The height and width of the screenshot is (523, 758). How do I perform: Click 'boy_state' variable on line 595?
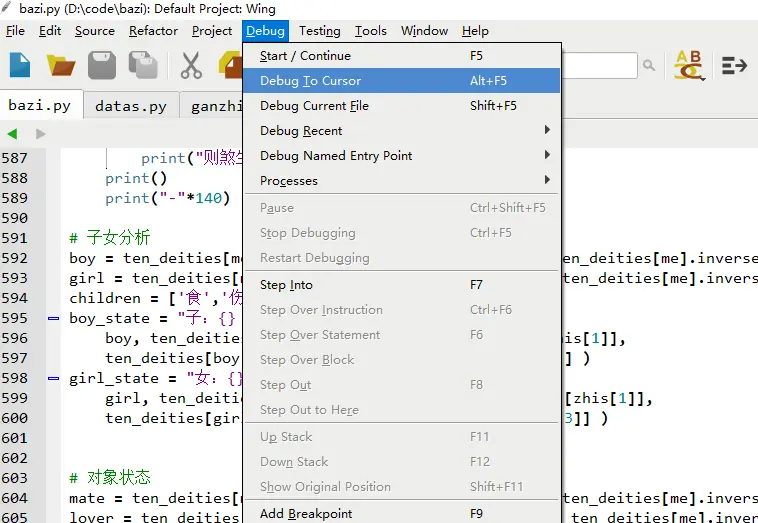coord(110,319)
